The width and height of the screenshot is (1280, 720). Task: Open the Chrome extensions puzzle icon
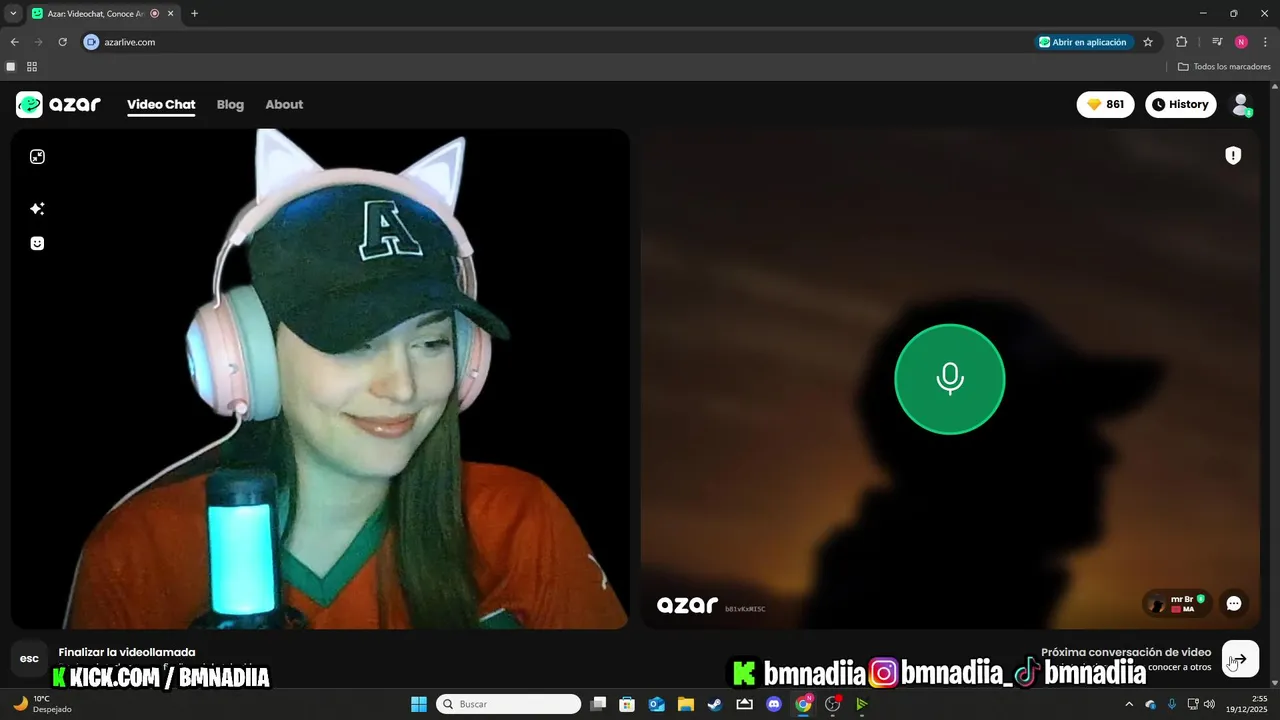pos(1181,42)
